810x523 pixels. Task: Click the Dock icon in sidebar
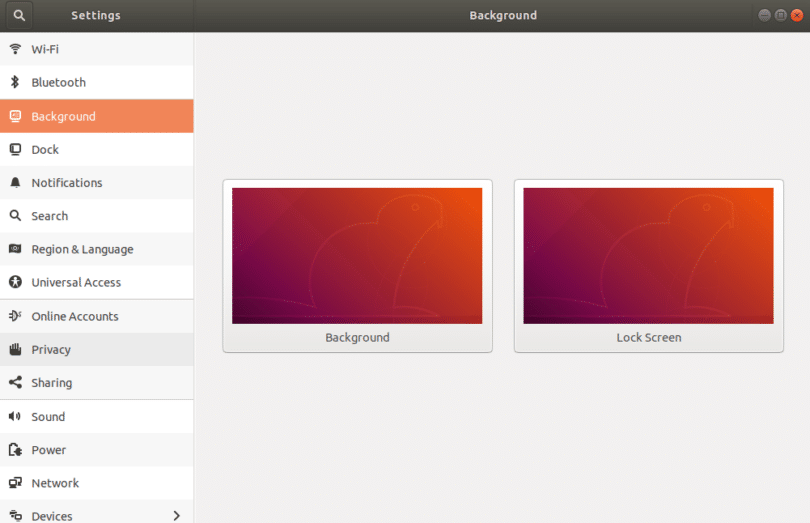click(x=15, y=149)
